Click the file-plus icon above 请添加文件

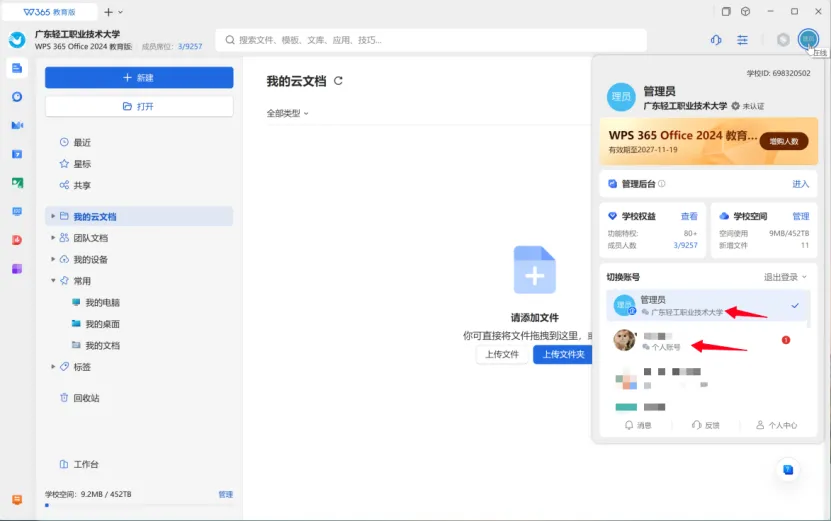(535, 270)
